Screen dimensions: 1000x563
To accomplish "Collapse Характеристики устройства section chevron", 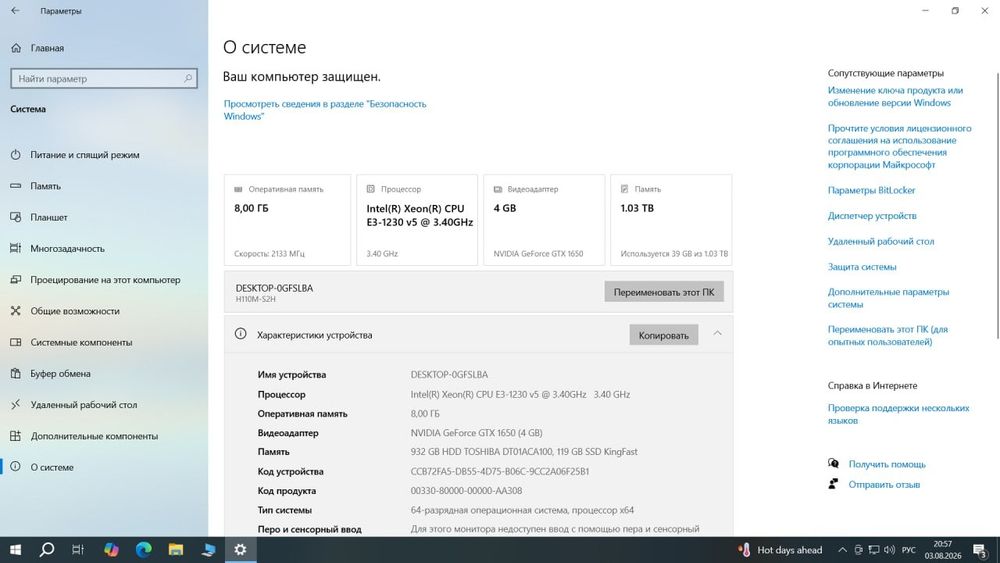I will pyautogui.click(x=717, y=333).
